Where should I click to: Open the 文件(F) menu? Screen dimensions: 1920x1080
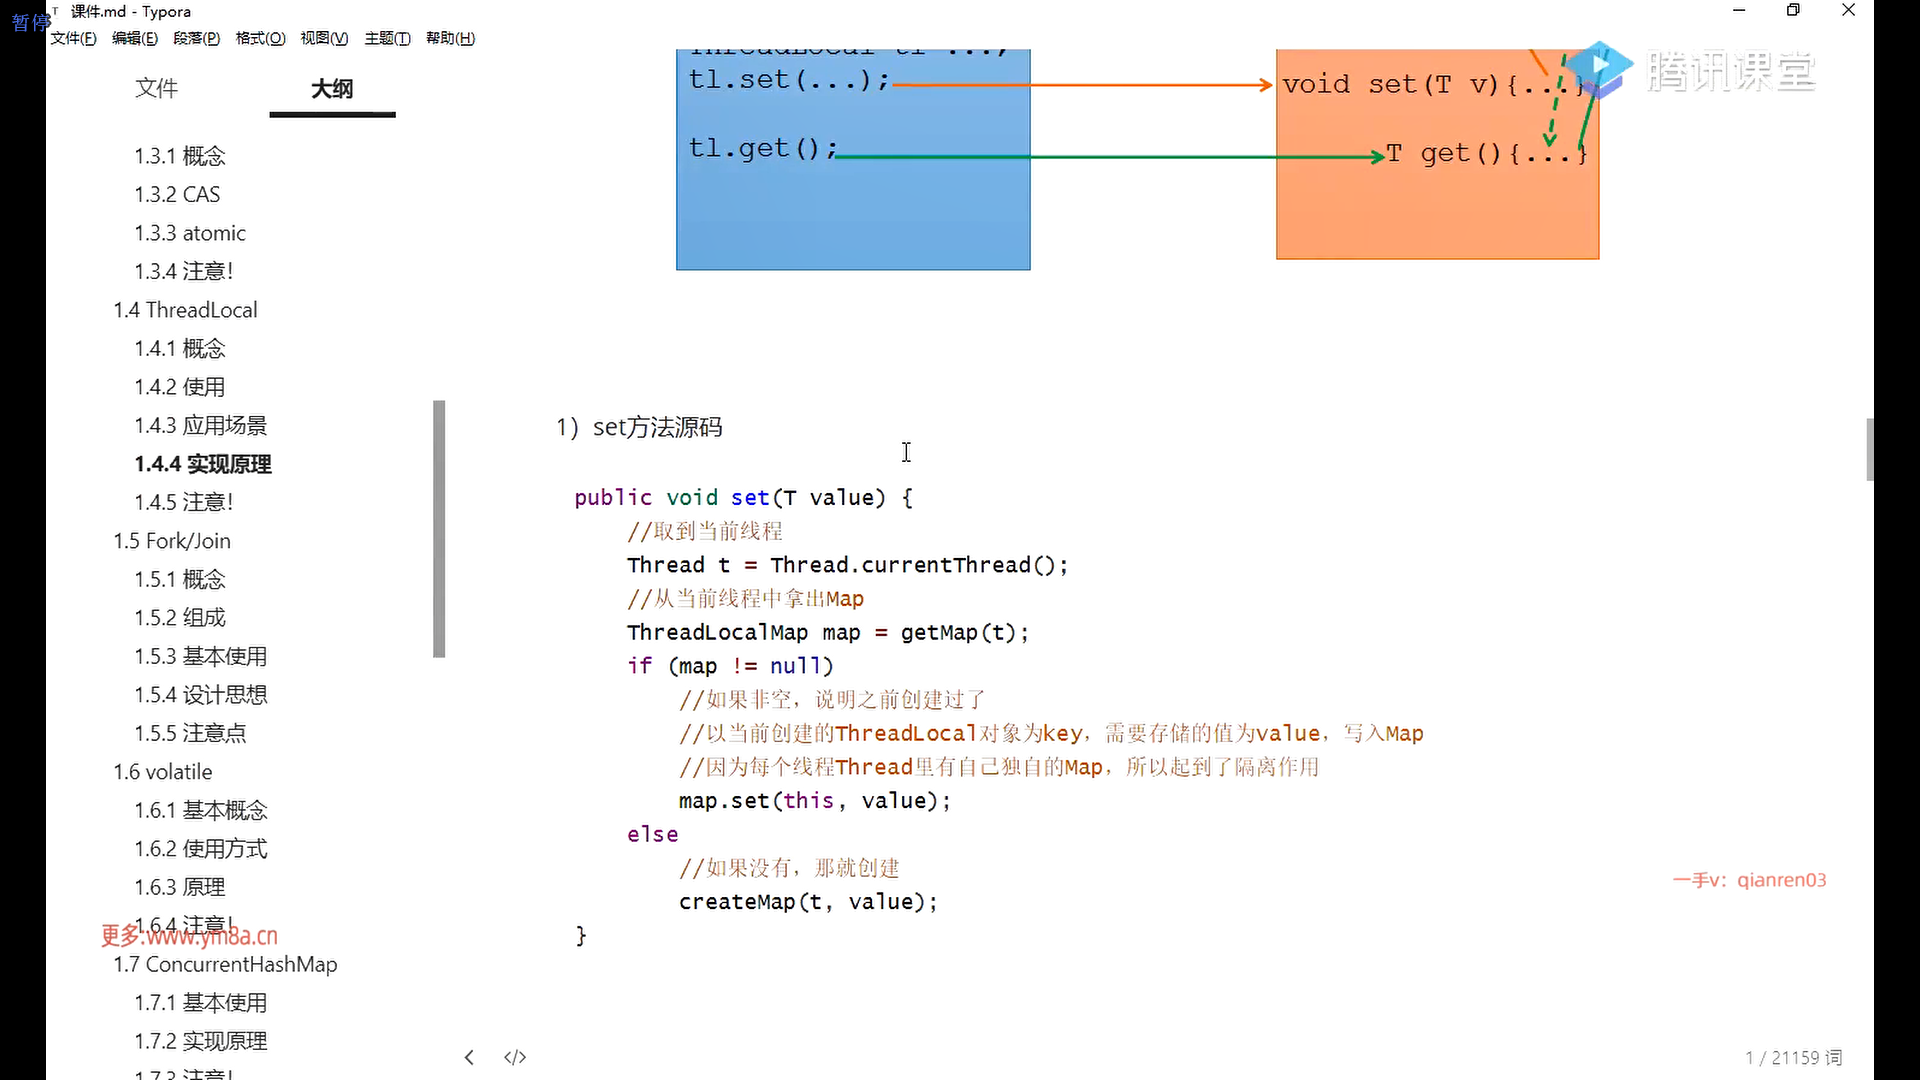[73, 38]
